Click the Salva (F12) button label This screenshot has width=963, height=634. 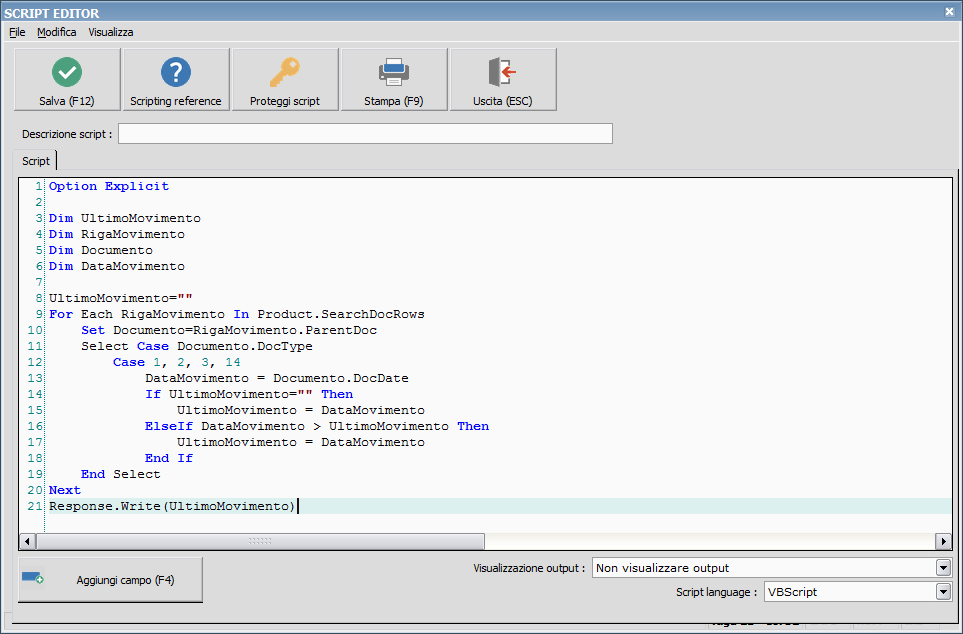coord(67,101)
